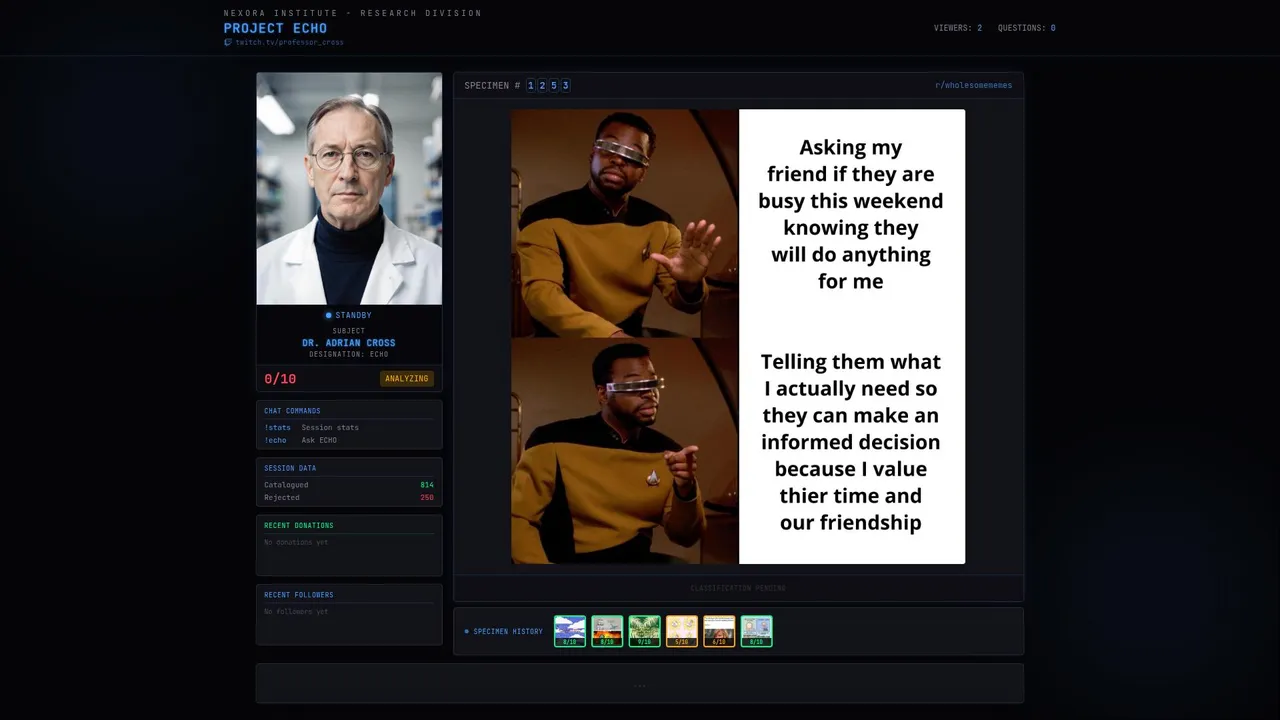This screenshot has height=720, width=1280.
Task: Click the RECENT FOLLOWERS heading
Action: pyautogui.click(x=299, y=595)
